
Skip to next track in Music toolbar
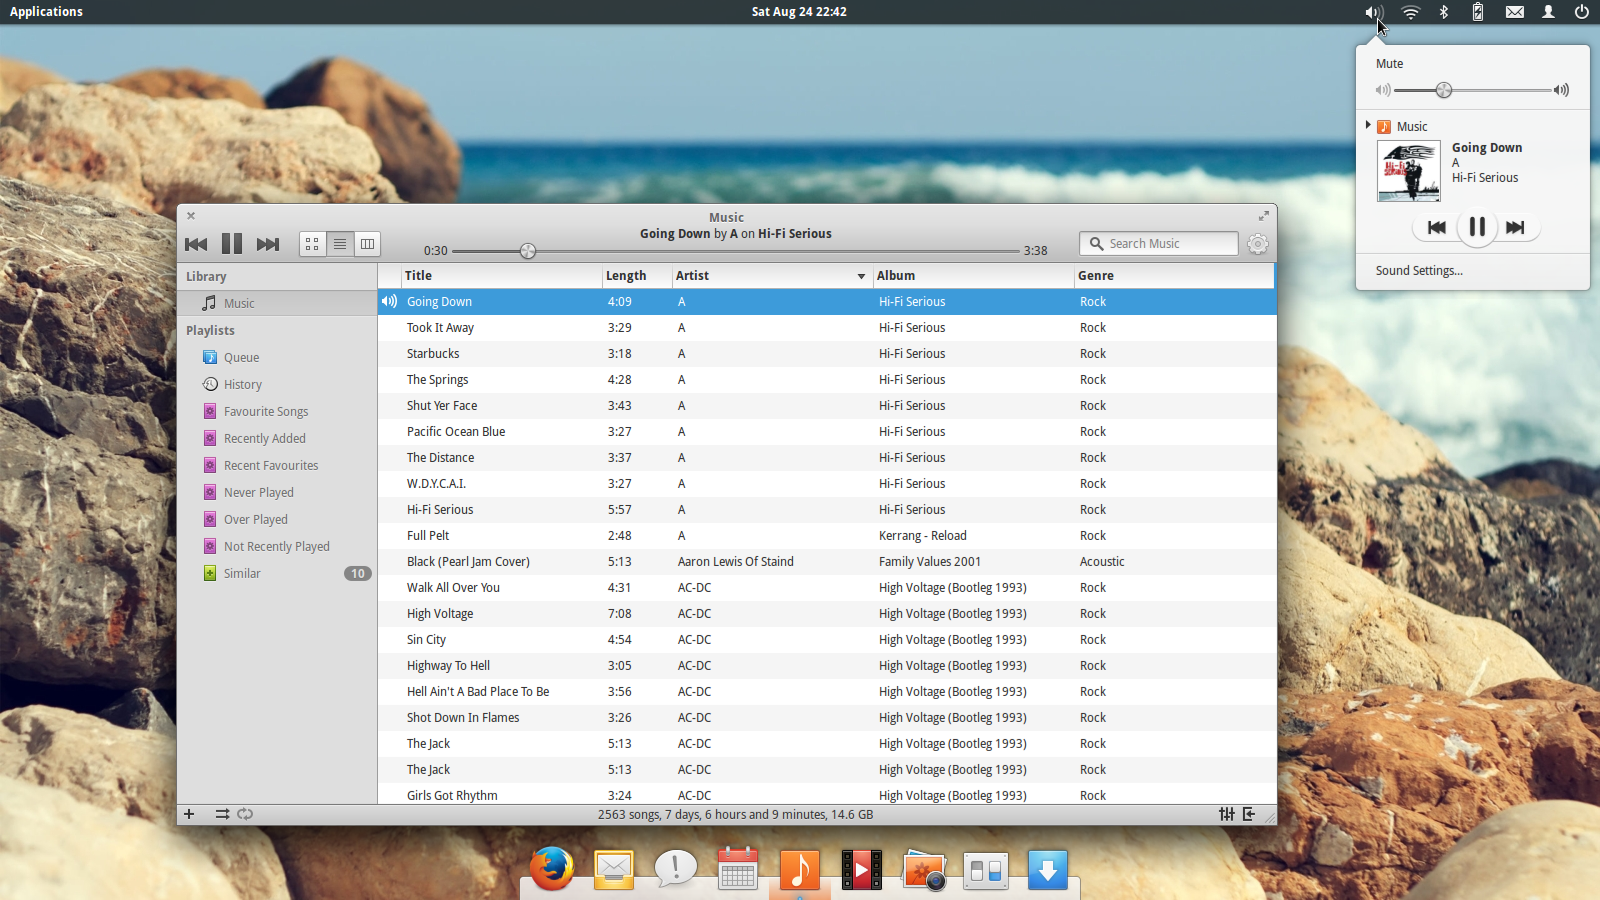267,244
